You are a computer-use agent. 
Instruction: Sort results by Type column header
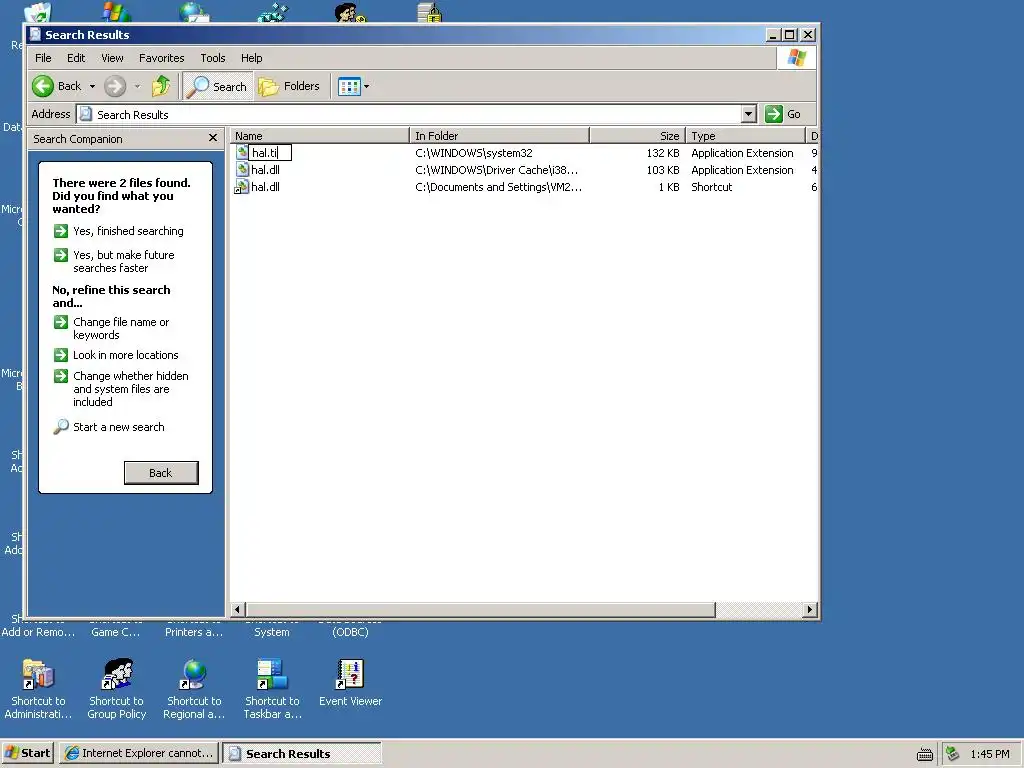[745, 136]
